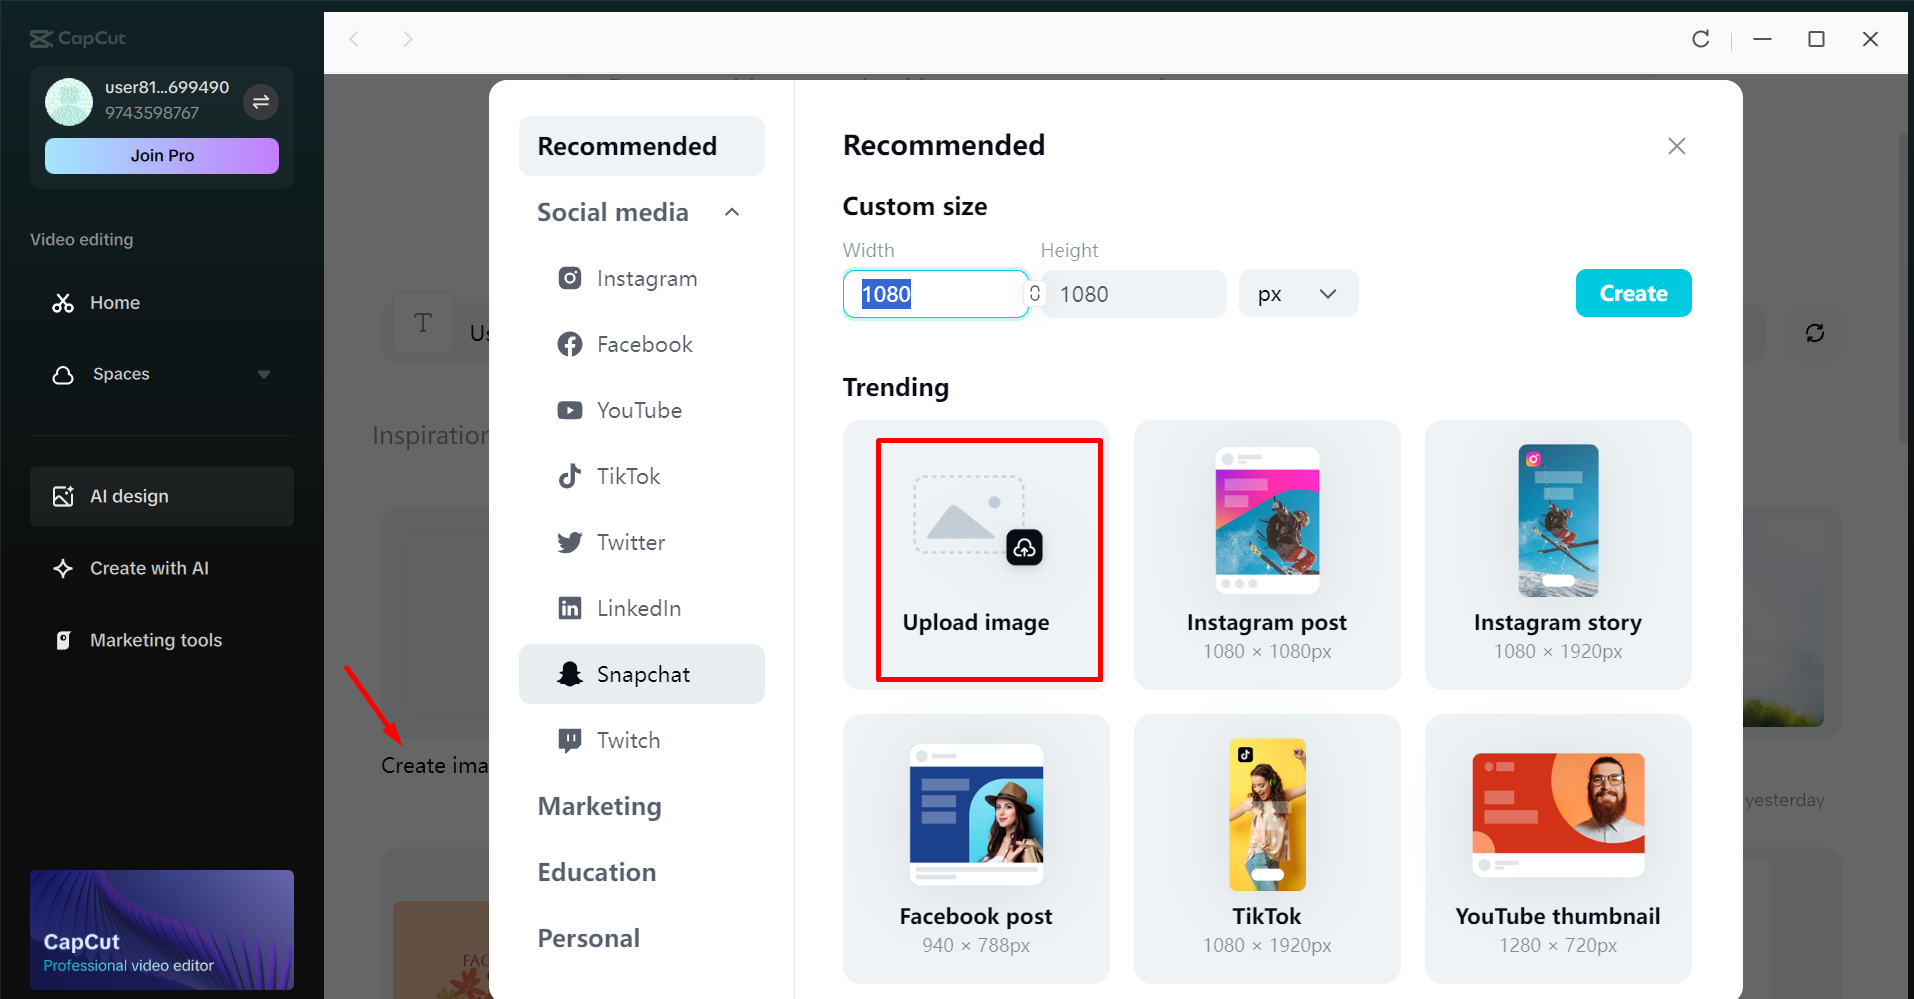Click the account switch icon beside the username
1914x999 pixels.
(x=261, y=102)
